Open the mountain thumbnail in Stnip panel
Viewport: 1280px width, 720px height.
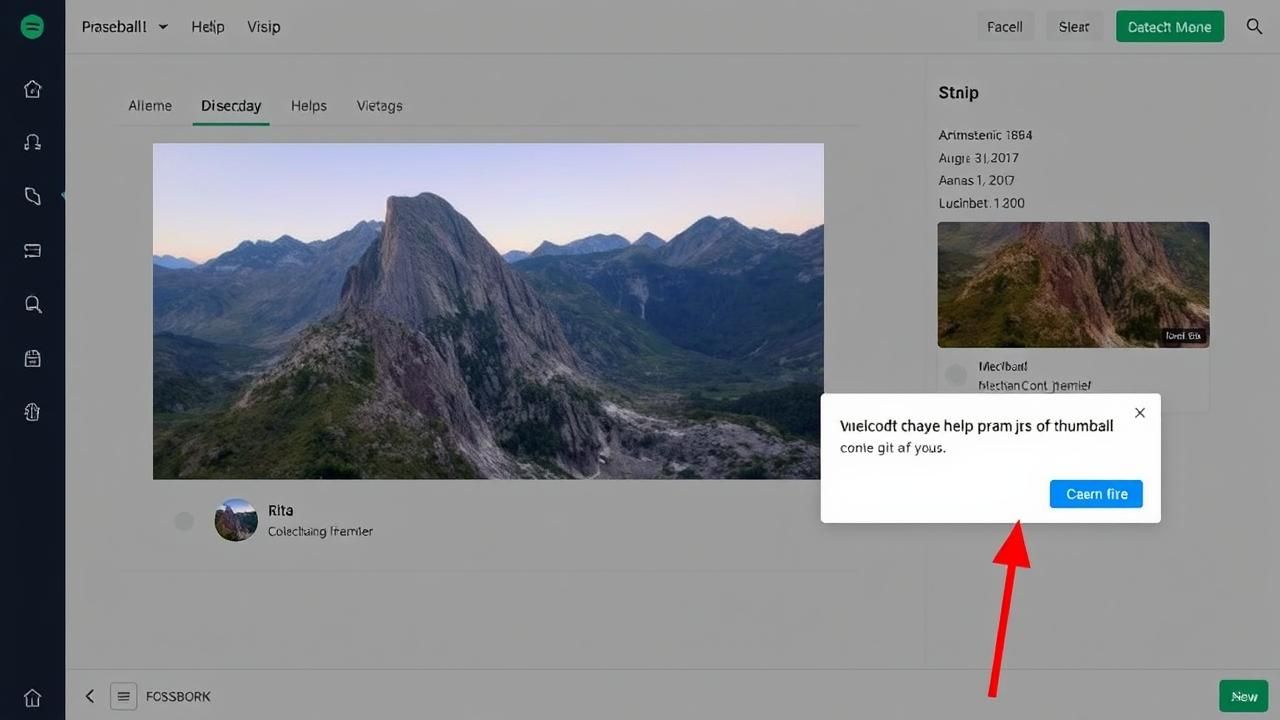(x=1073, y=285)
